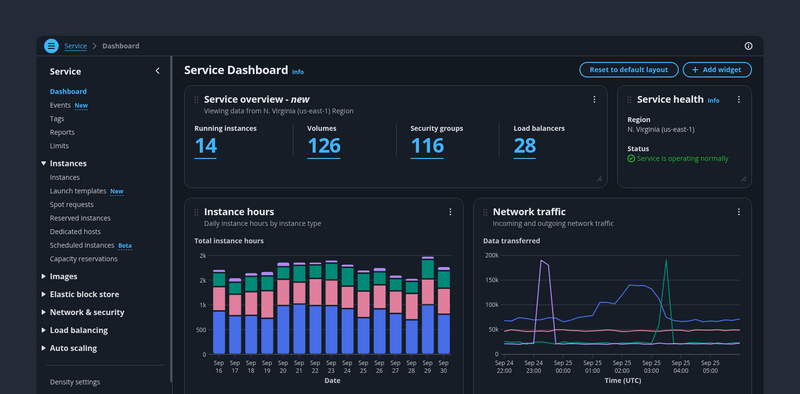Open the hamburger navigation menu
800x394 pixels.
[x=51, y=46]
